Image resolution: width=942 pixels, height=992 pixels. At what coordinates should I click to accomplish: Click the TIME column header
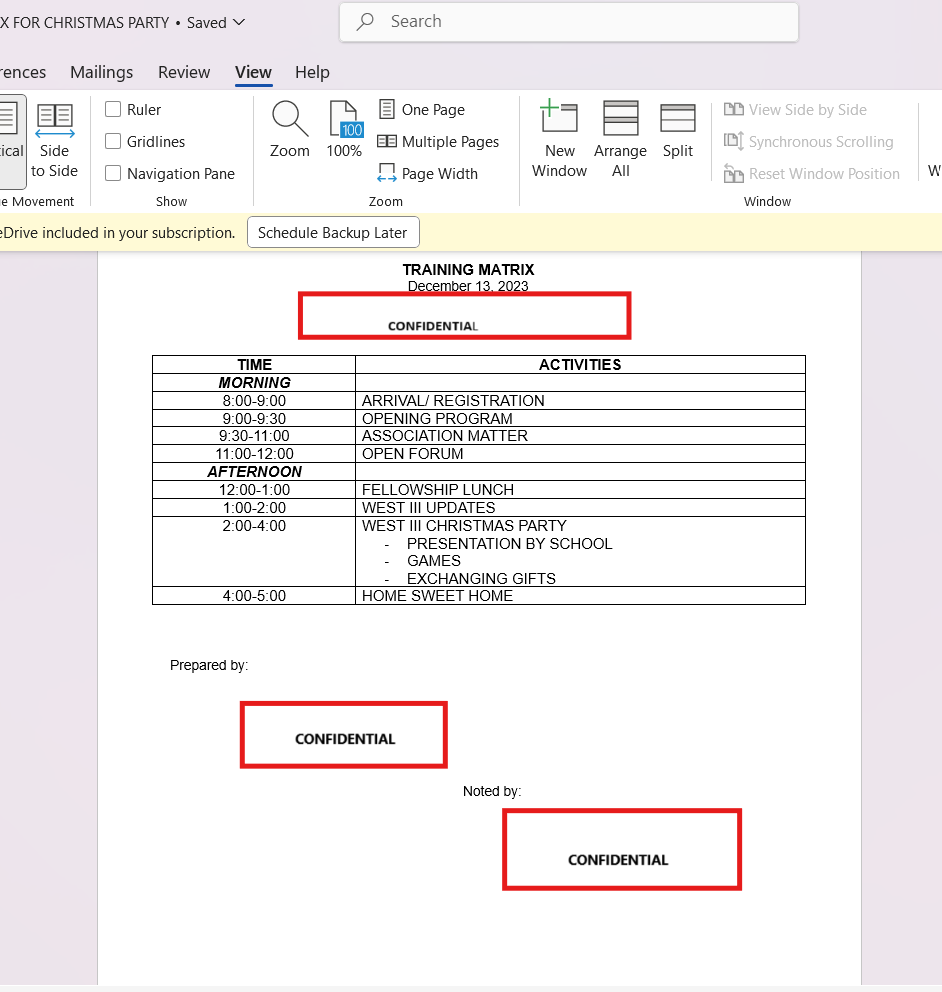[254, 364]
